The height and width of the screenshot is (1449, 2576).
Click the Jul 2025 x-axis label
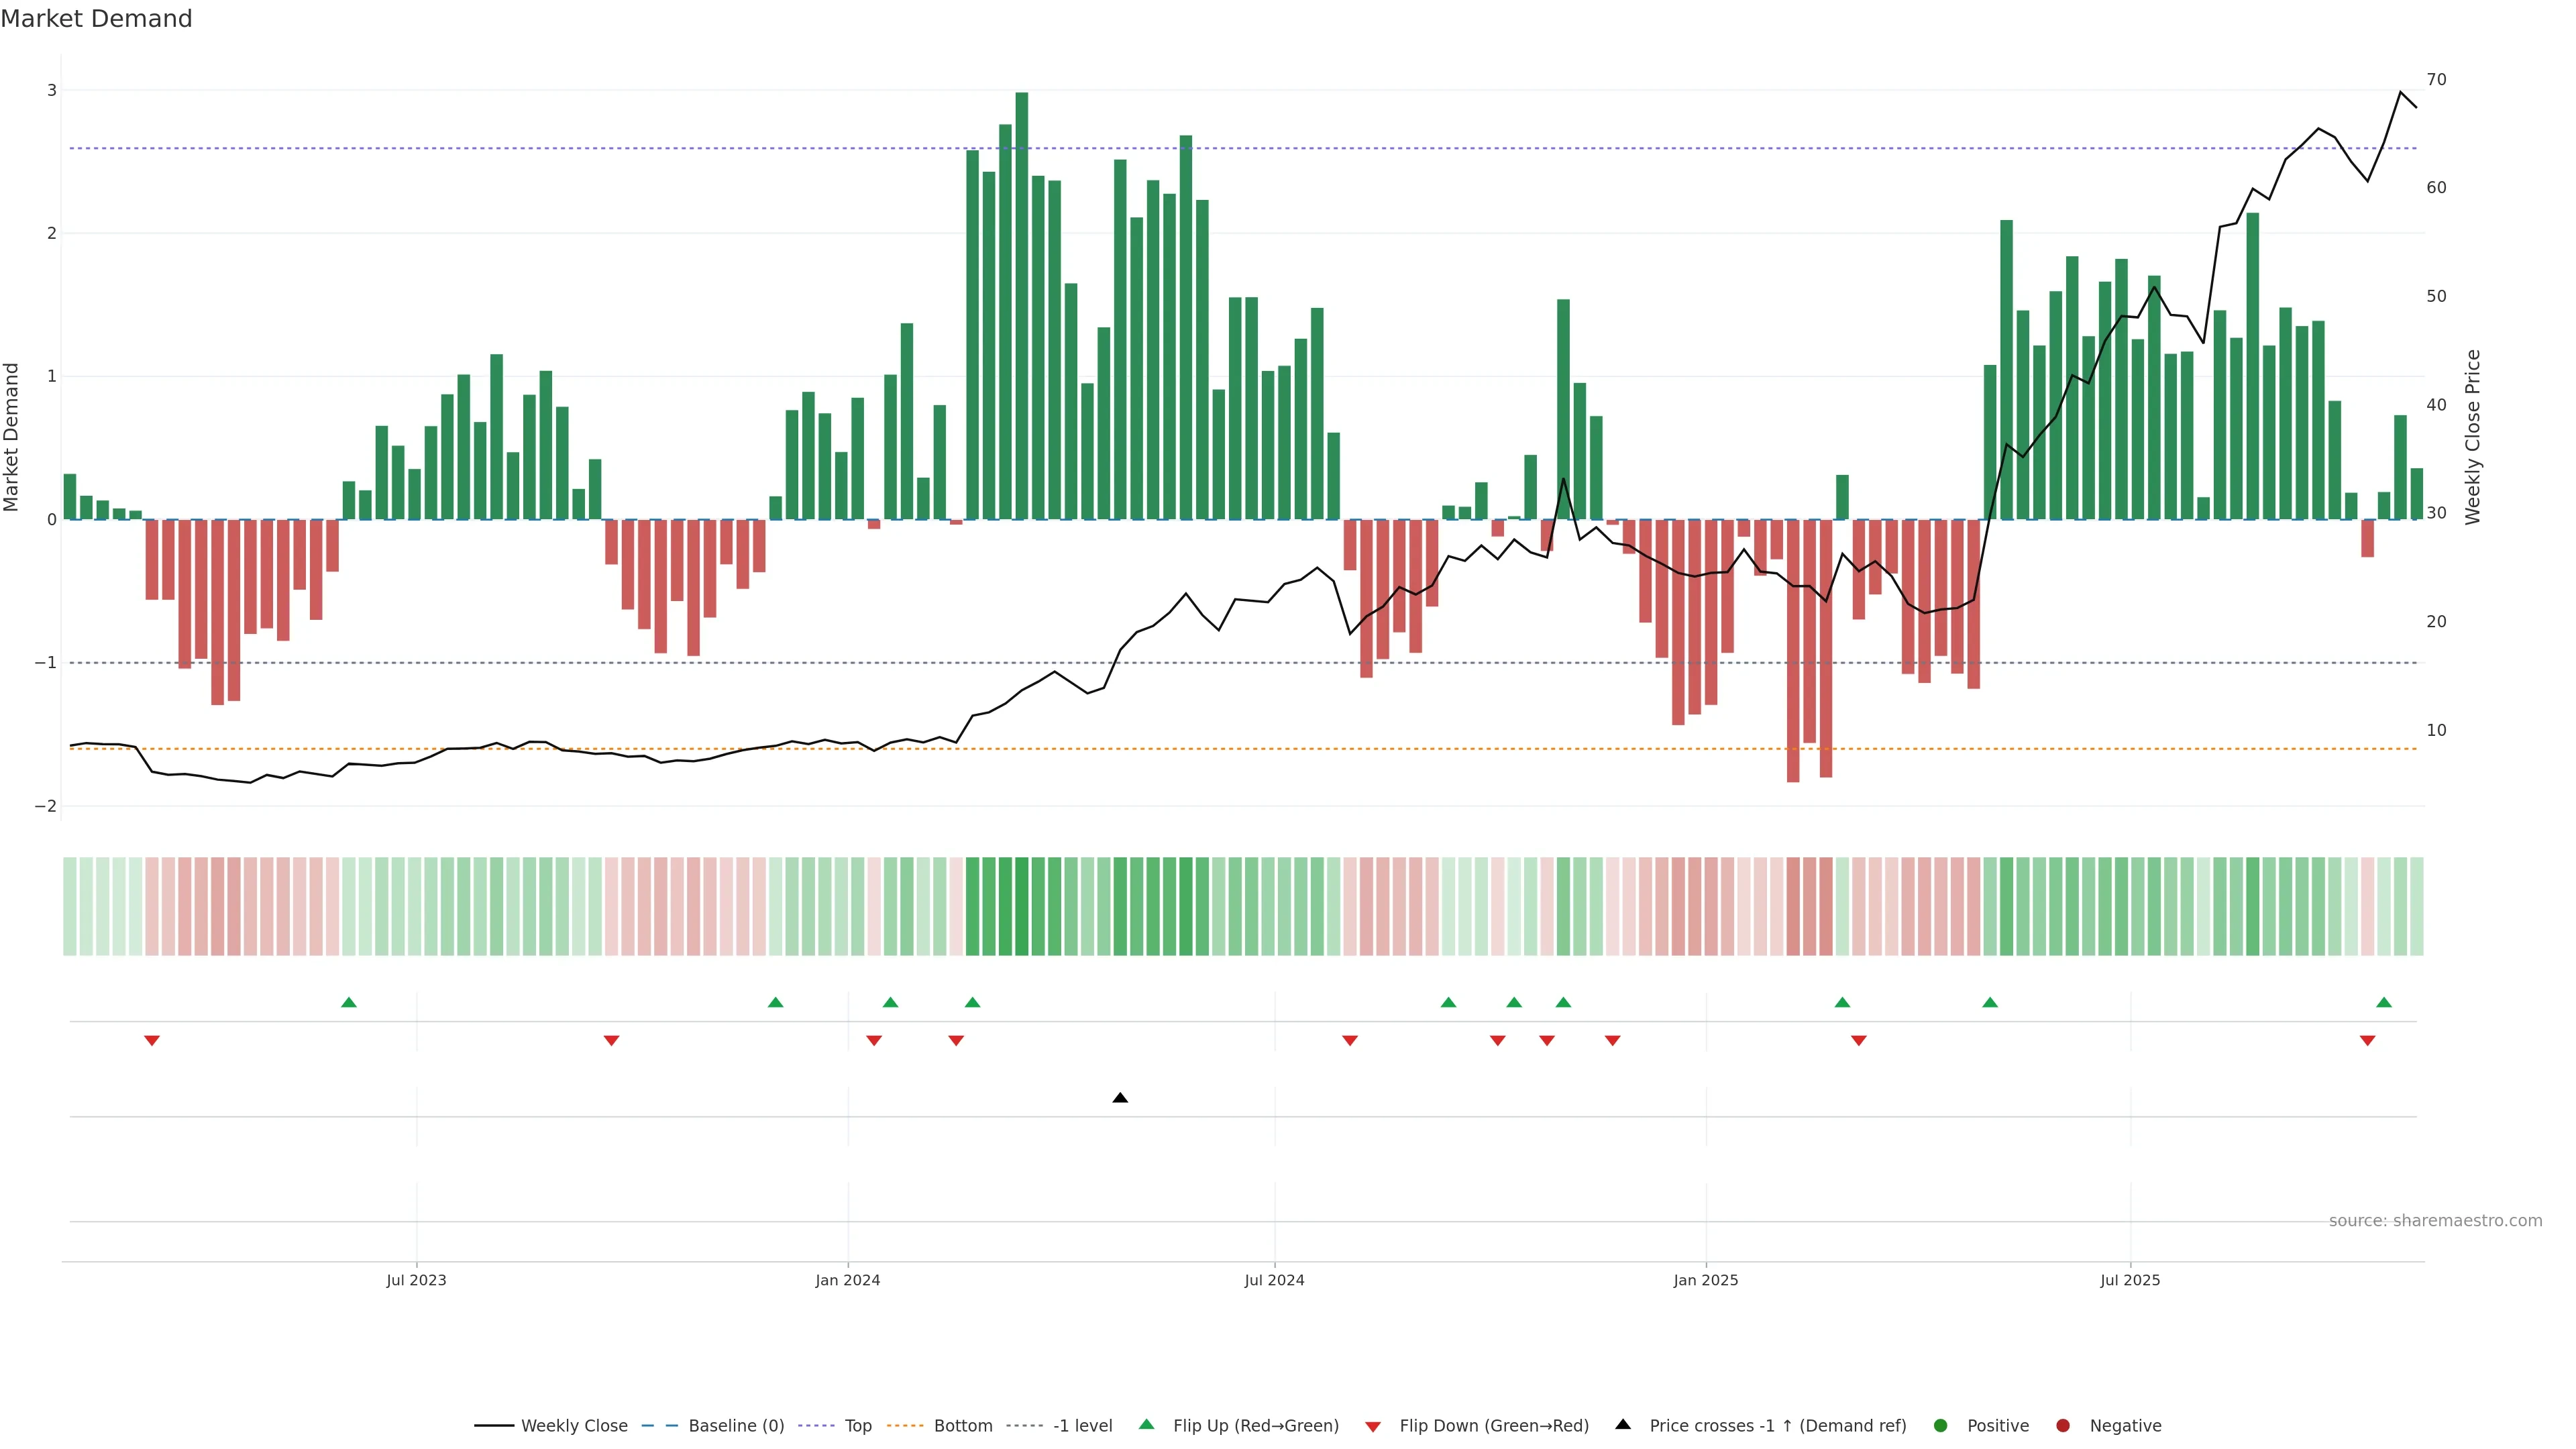point(2129,1280)
